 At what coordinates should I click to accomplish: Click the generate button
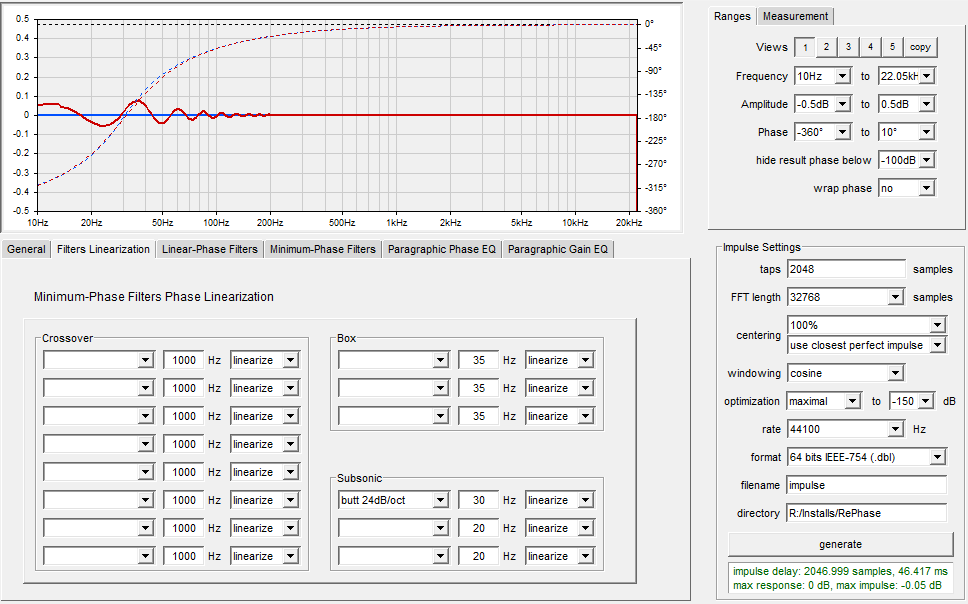(841, 544)
